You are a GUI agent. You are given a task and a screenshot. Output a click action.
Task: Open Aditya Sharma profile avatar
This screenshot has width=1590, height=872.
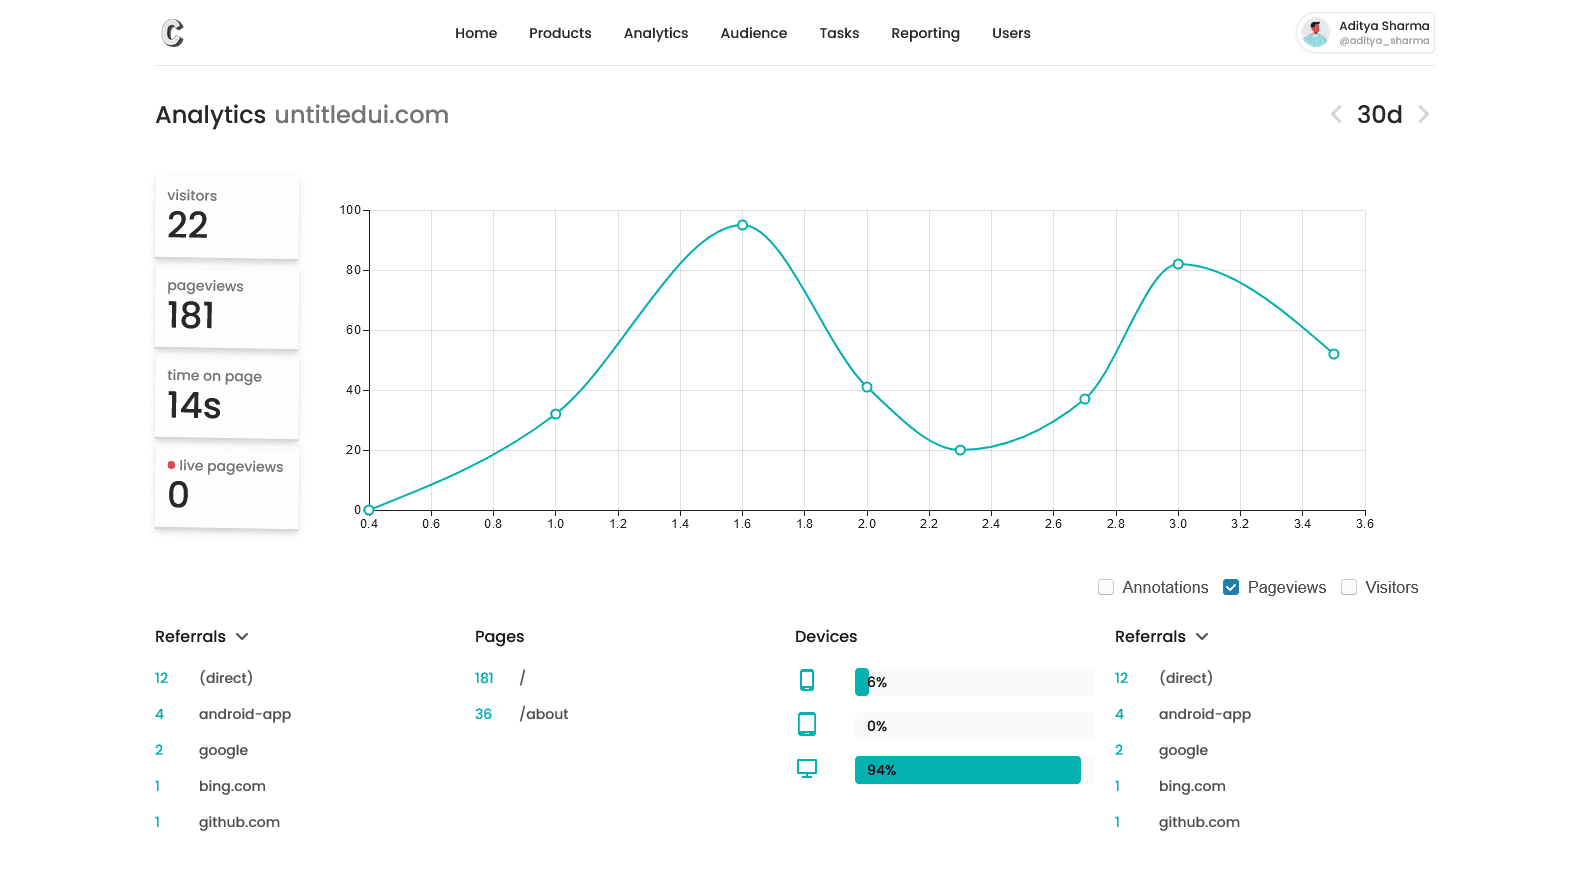click(1316, 33)
